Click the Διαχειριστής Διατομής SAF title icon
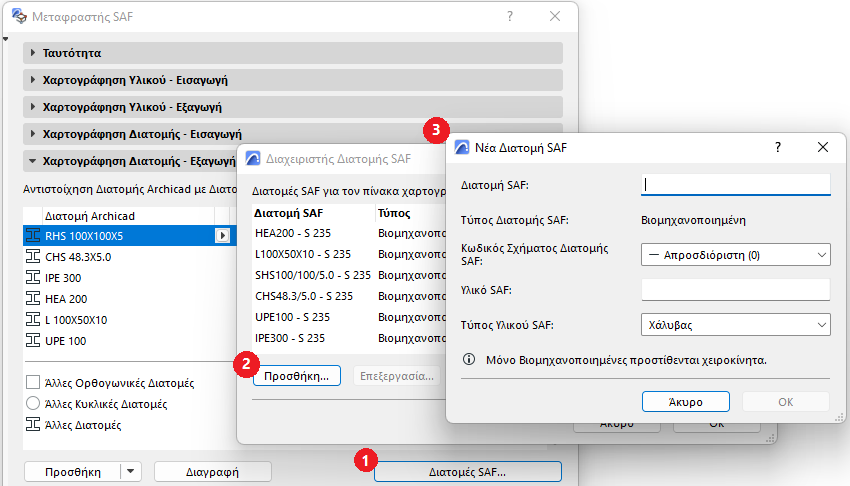The height and width of the screenshot is (486, 850). 253,159
